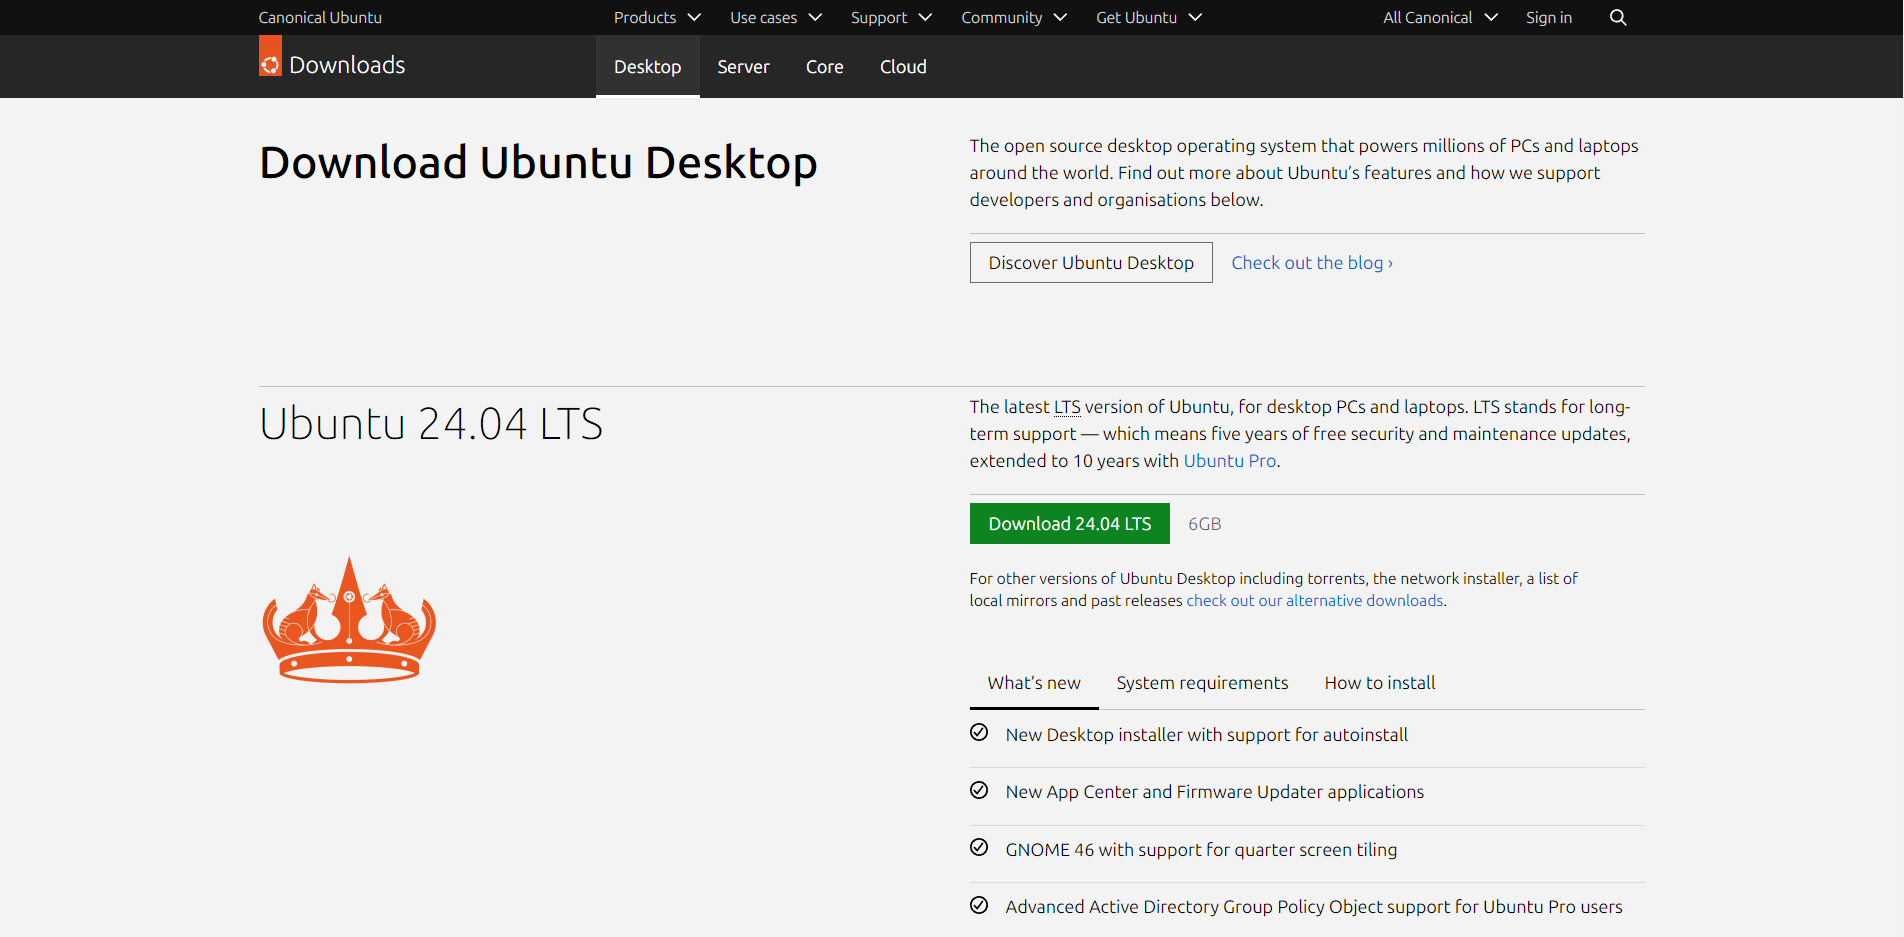Click checkmark icon beside GNOME 46
This screenshot has height=937, width=1904.
979,848
